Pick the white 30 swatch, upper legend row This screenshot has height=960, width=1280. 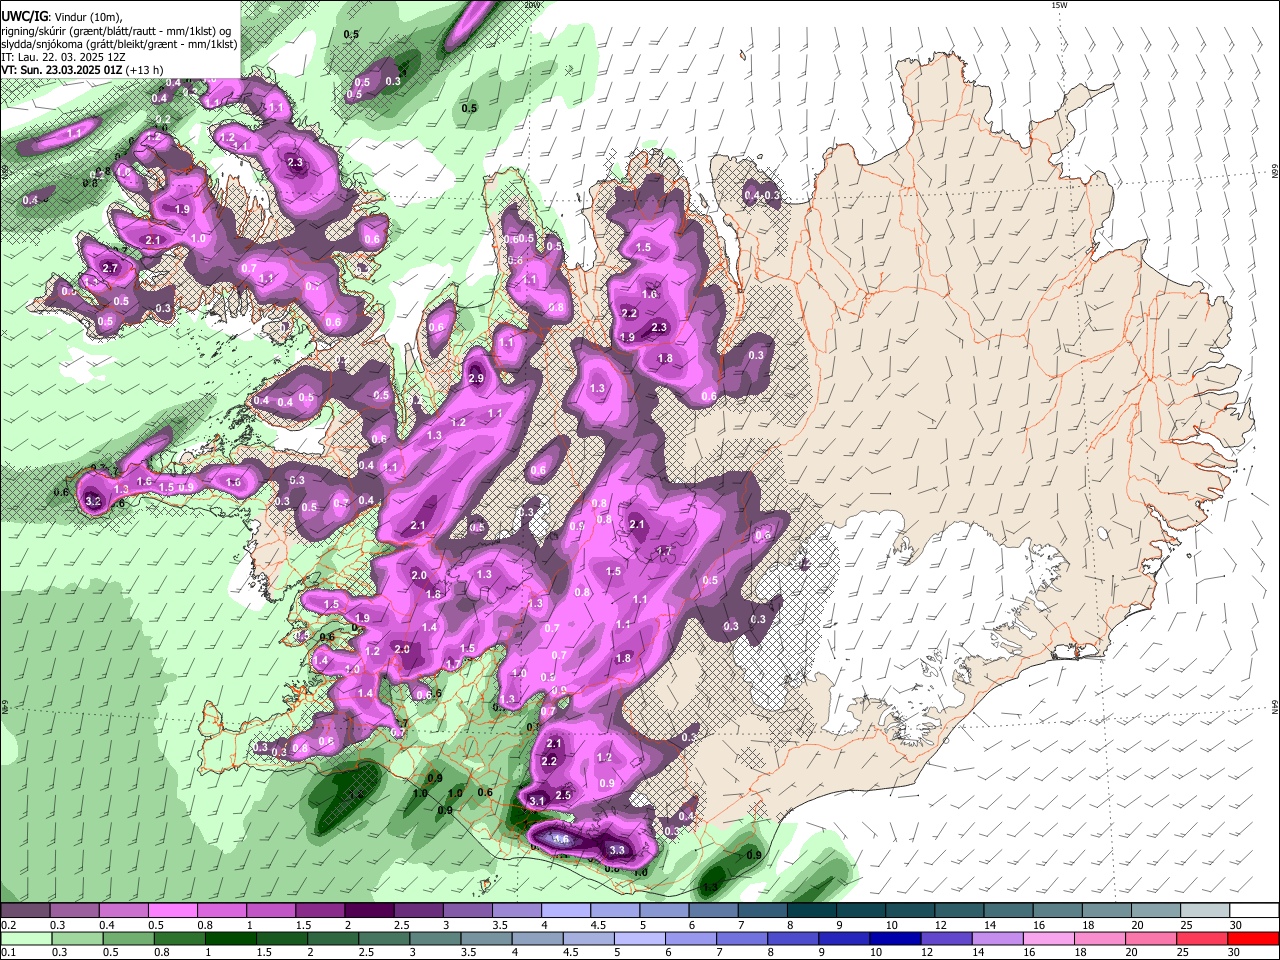[x=1254, y=911]
